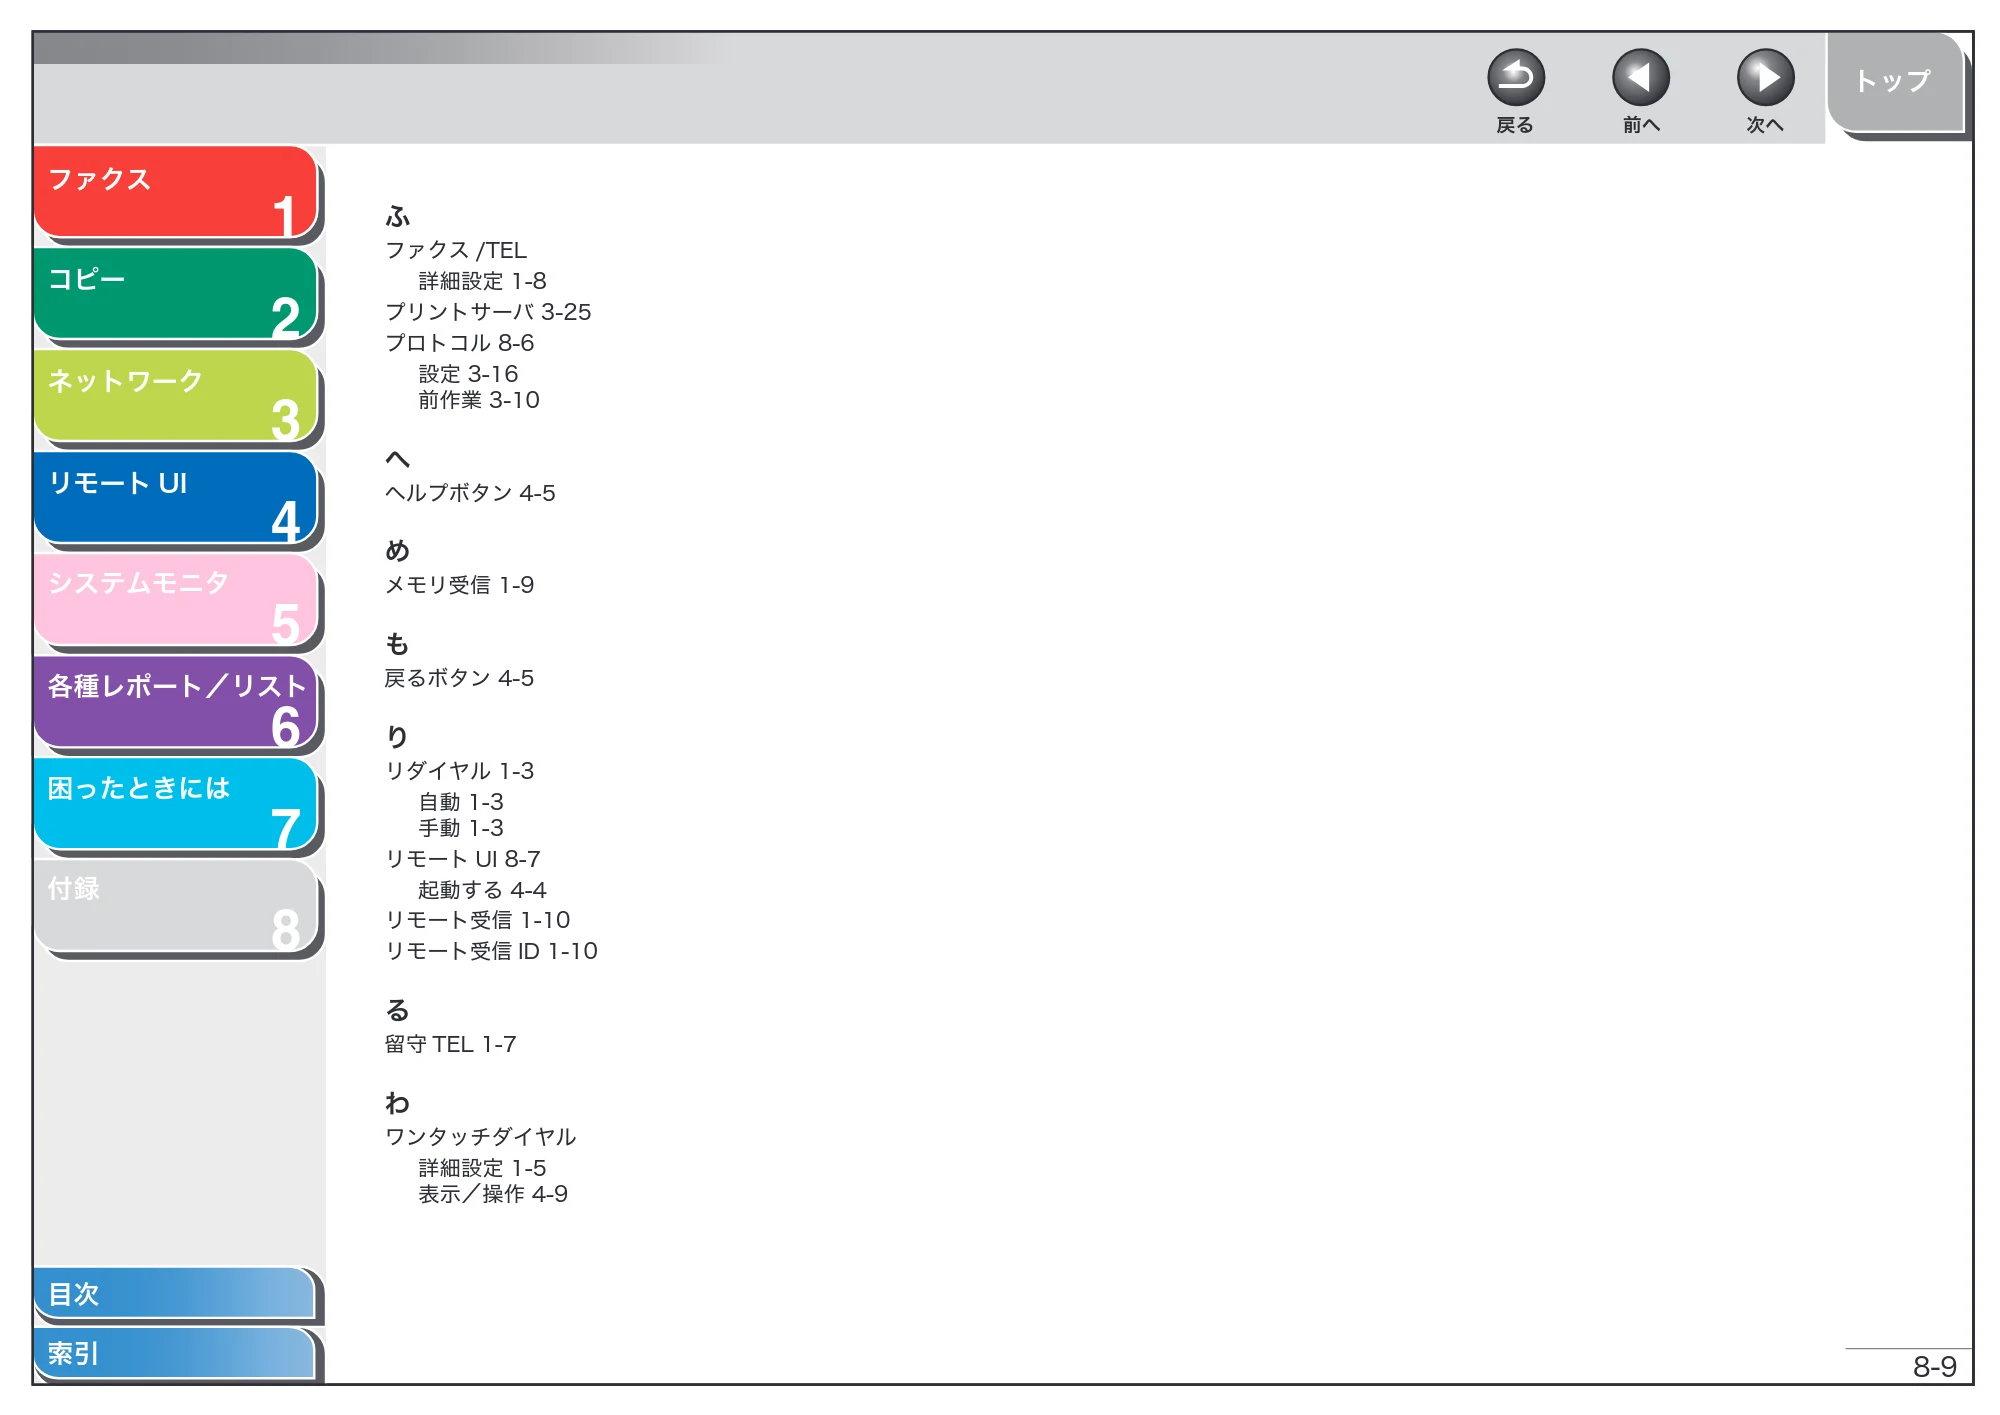
Task: Select chapter 3 ネットワーク tab
Action: pos(176,395)
